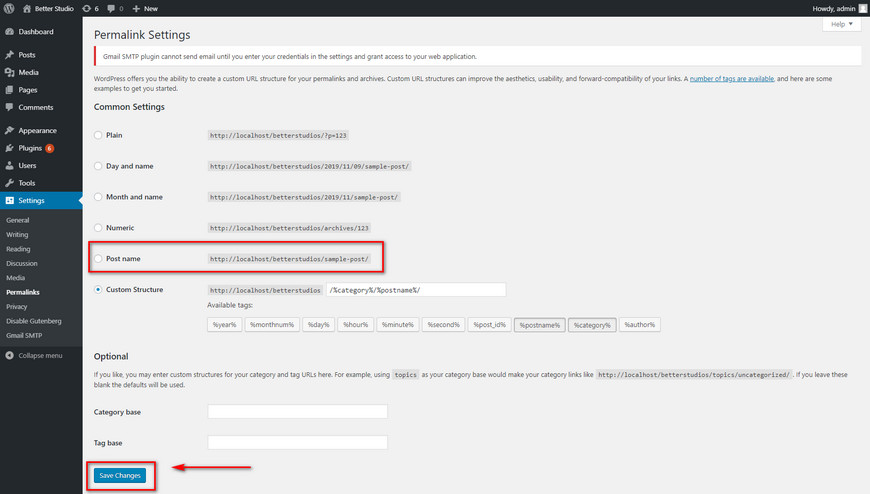Insert the %second% tag
Screen dimensions: 870x494
[443, 325]
